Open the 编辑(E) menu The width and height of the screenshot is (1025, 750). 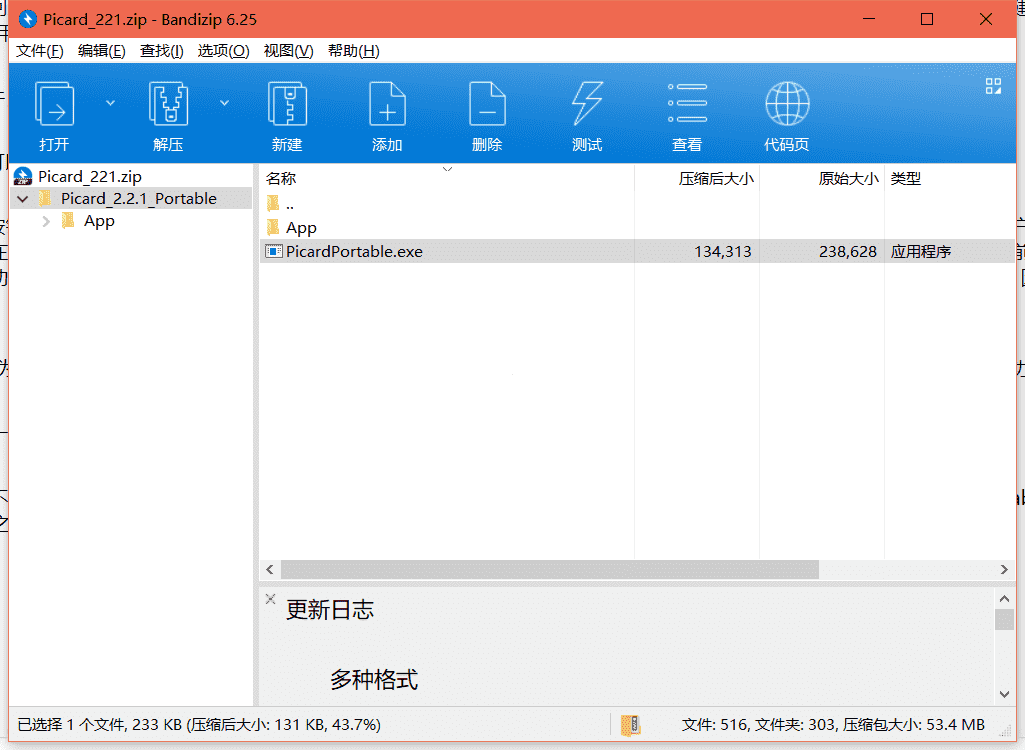pos(101,51)
